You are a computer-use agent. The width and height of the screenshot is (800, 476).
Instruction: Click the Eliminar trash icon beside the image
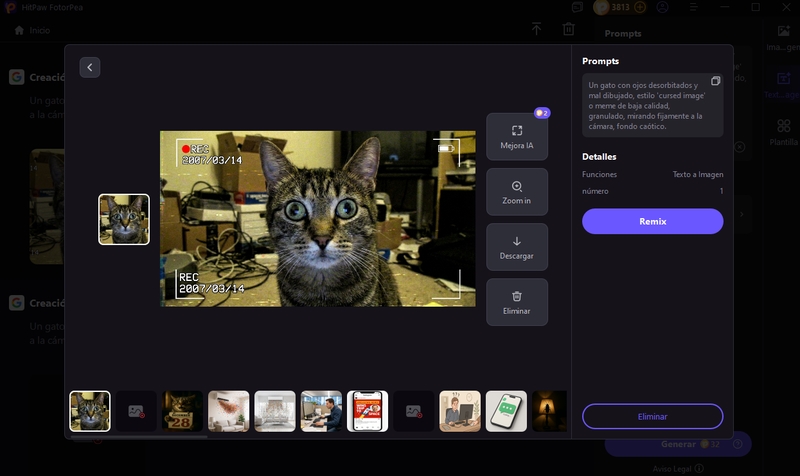click(517, 302)
